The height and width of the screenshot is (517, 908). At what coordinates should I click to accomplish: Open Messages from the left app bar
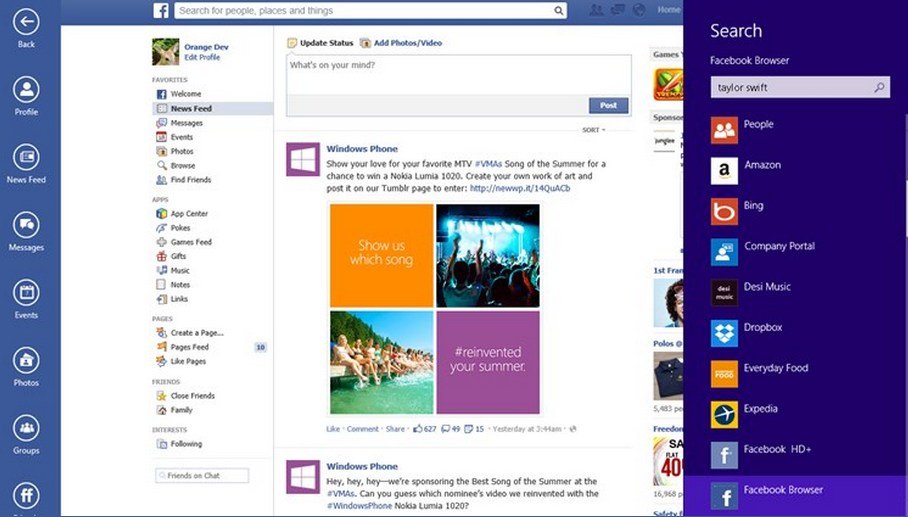pyautogui.click(x=26, y=225)
